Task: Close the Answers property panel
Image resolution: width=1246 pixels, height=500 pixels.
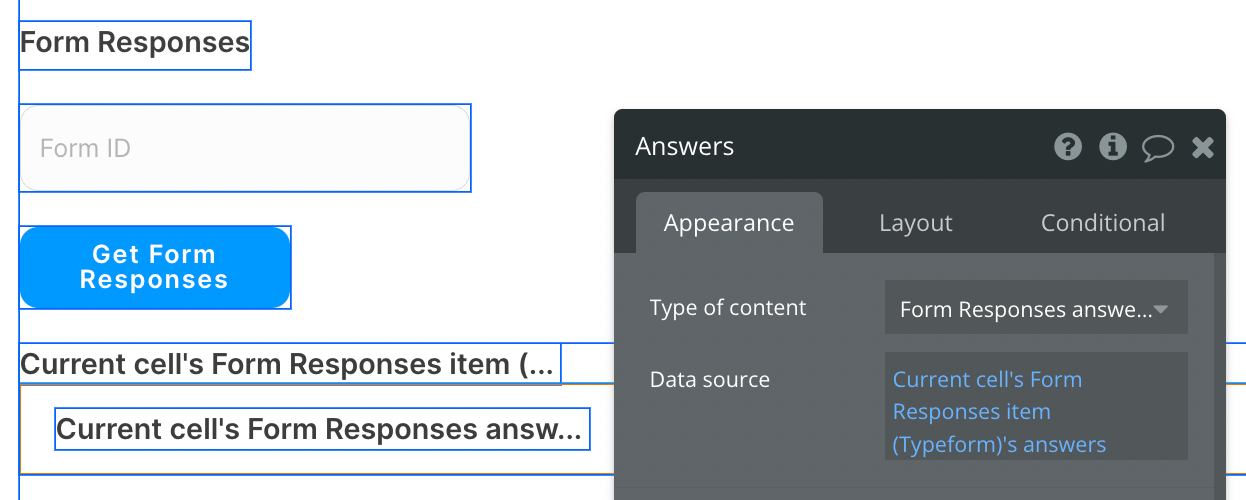Action: [1203, 148]
